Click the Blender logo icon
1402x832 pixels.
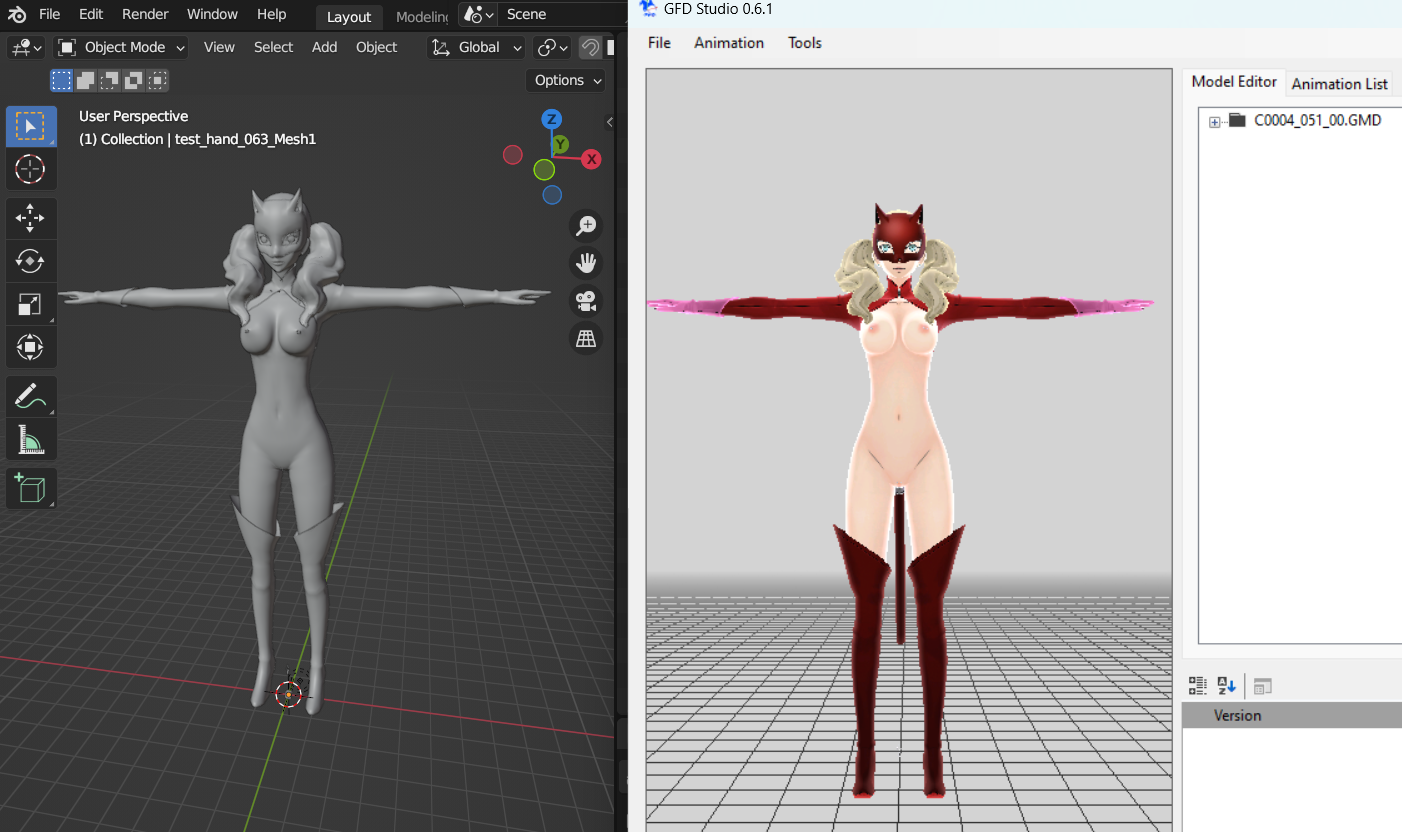(x=17, y=15)
